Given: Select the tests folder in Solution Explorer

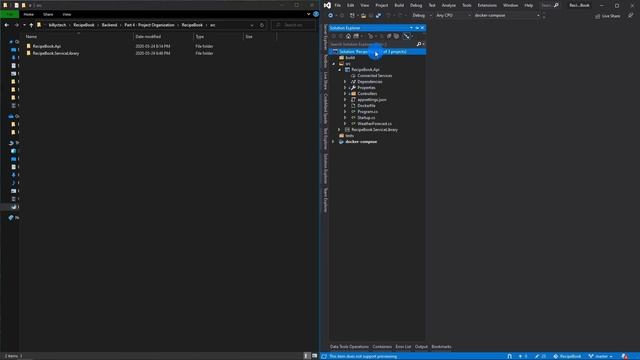Looking at the screenshot, I should coord(349,136).
